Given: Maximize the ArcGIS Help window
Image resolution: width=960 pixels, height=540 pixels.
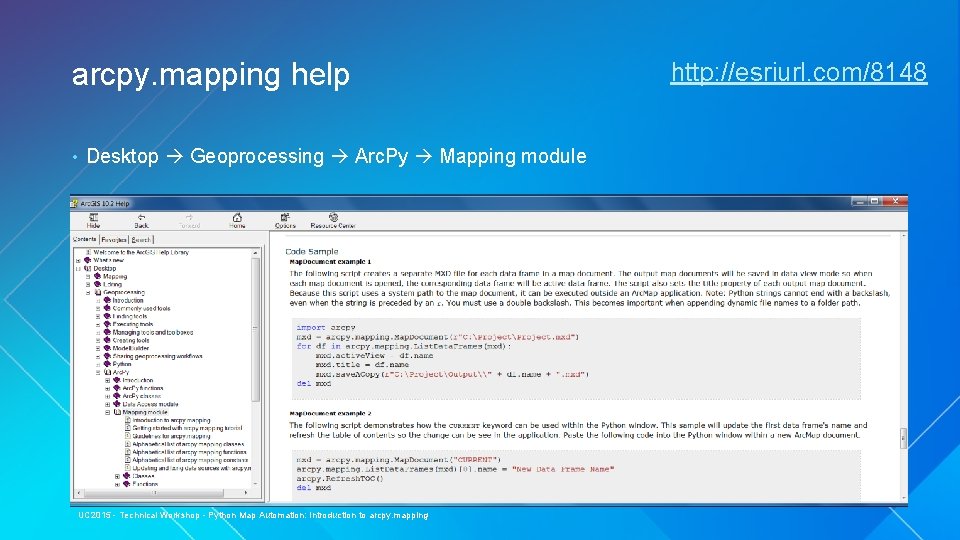Looking at the screenshot, I should (874, 201).
